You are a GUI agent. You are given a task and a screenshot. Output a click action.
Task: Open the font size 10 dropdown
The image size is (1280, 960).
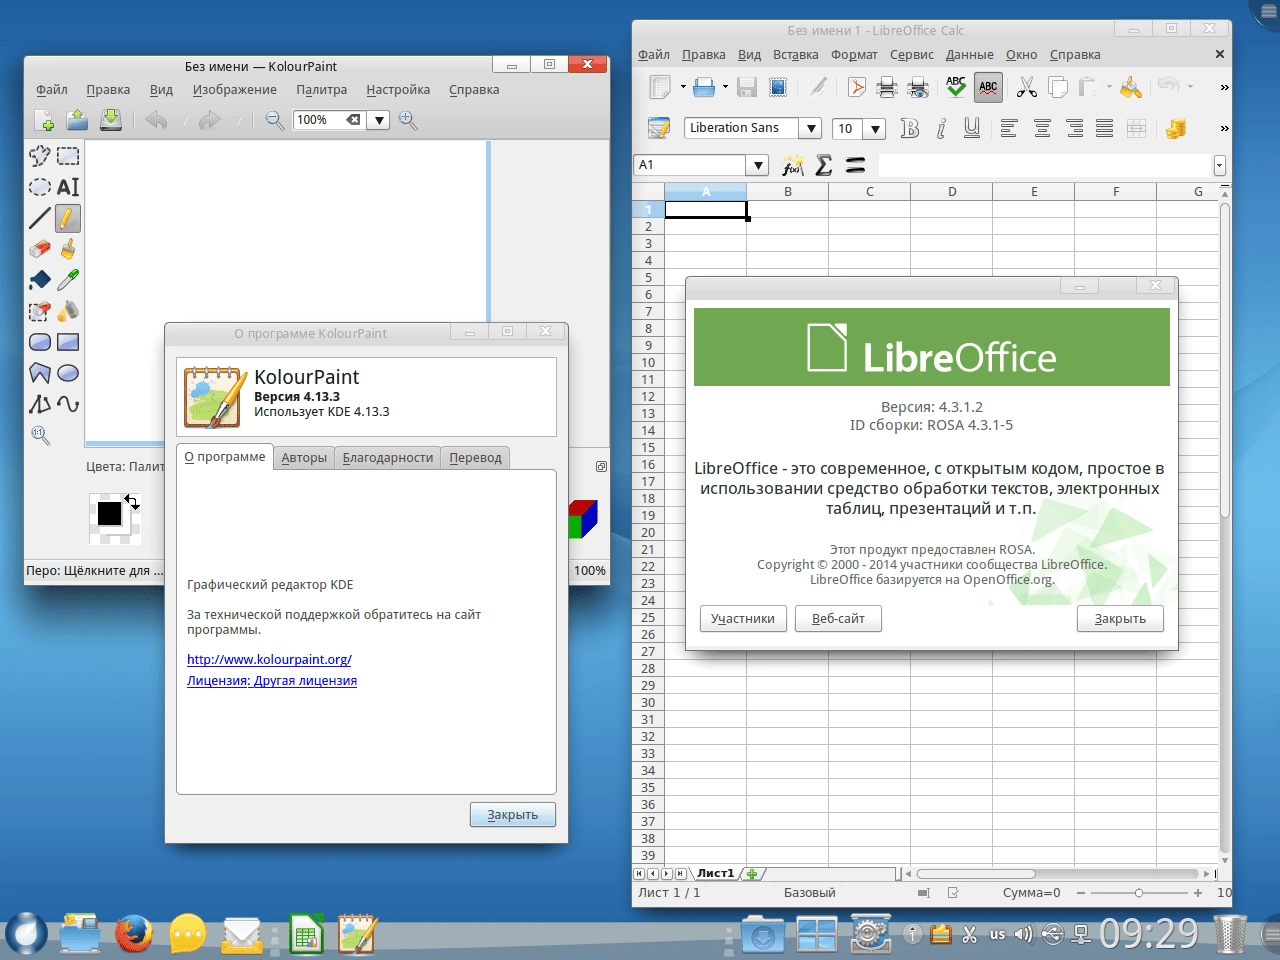tap(875, 128)
